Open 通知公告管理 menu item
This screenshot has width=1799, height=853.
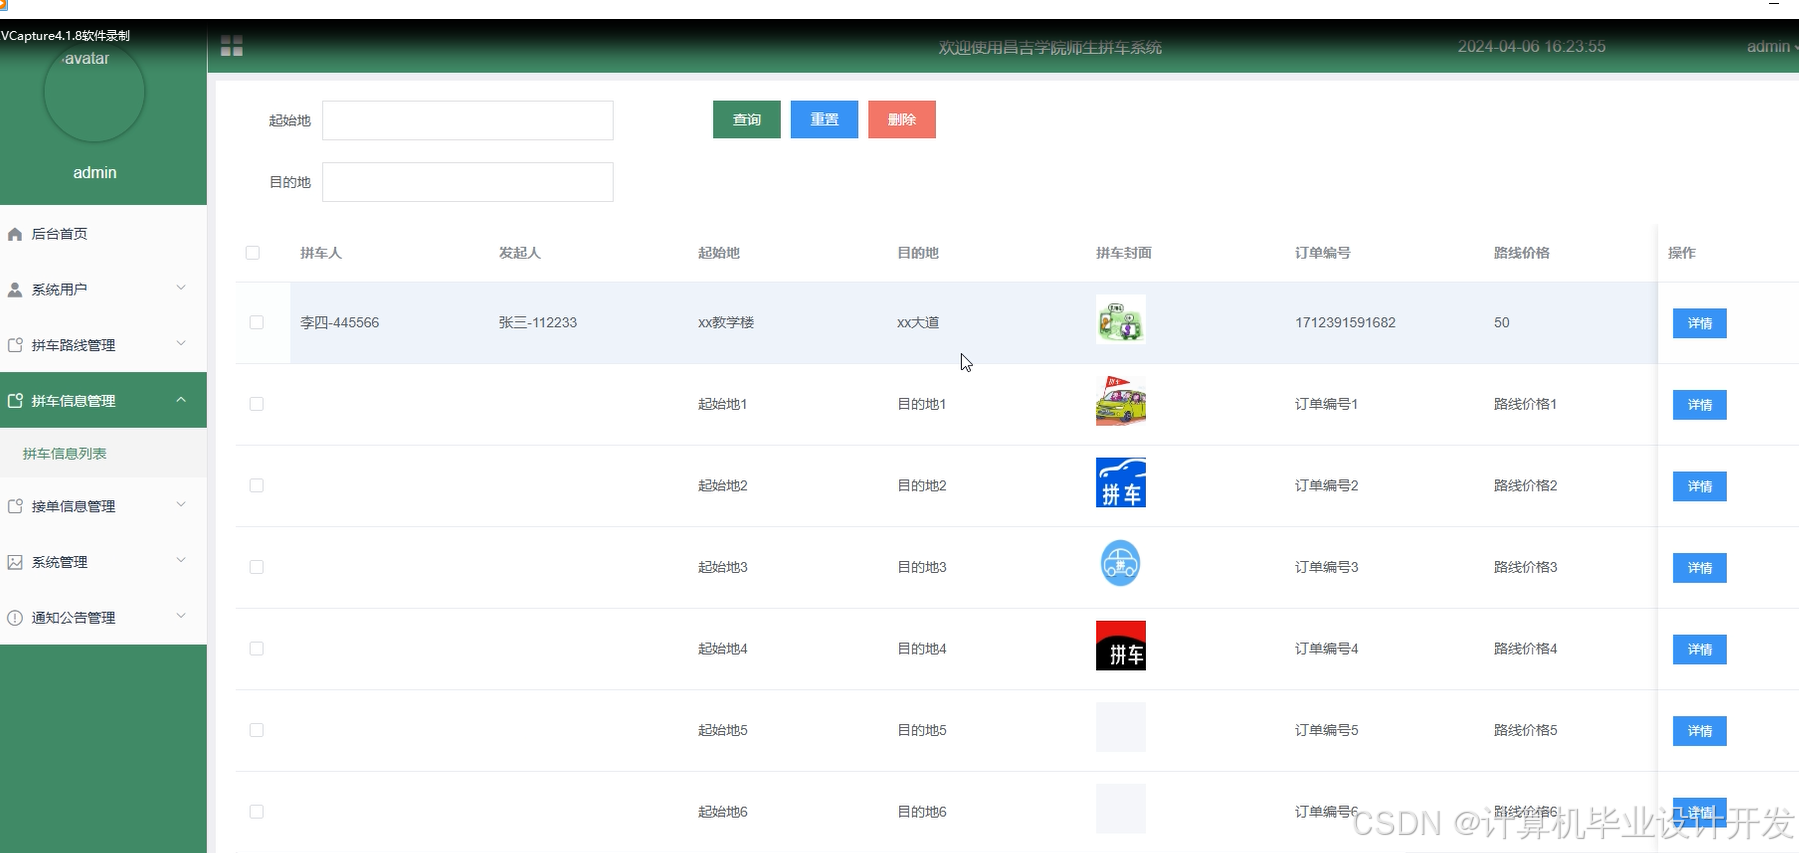(103, 618)
